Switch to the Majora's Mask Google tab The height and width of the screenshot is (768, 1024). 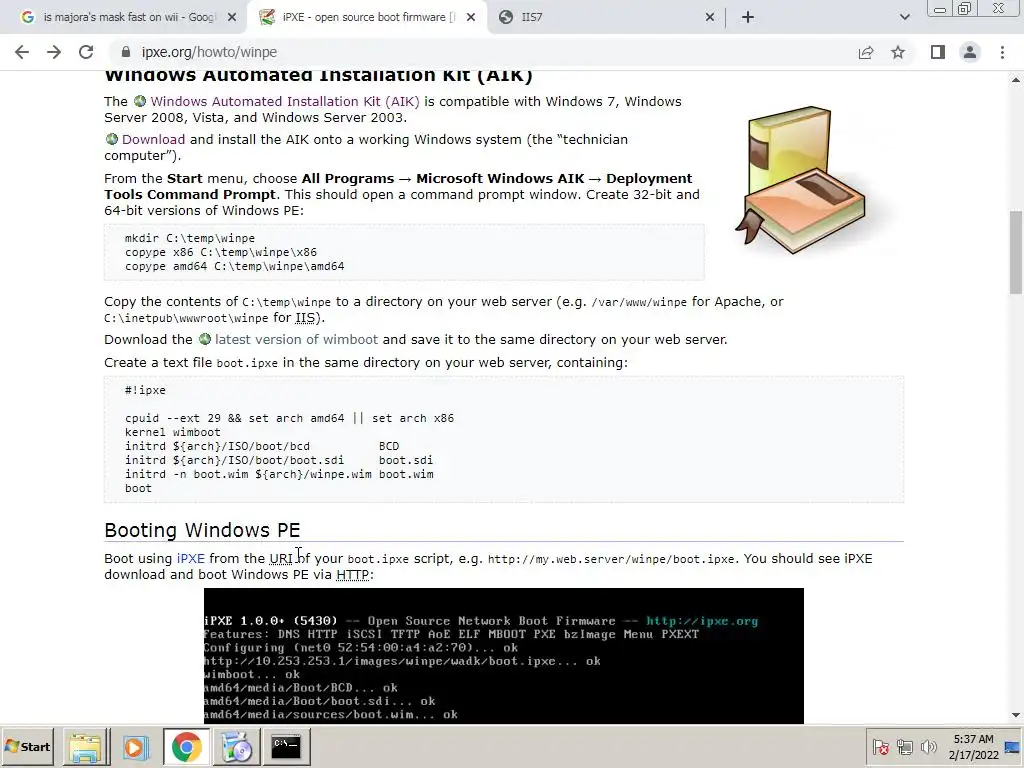tap(128, 18)
